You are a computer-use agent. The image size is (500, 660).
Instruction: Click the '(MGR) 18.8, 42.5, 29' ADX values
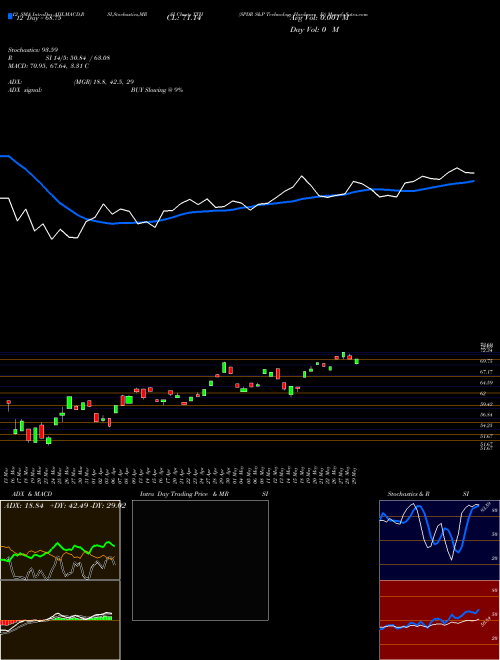click(103, 82)
